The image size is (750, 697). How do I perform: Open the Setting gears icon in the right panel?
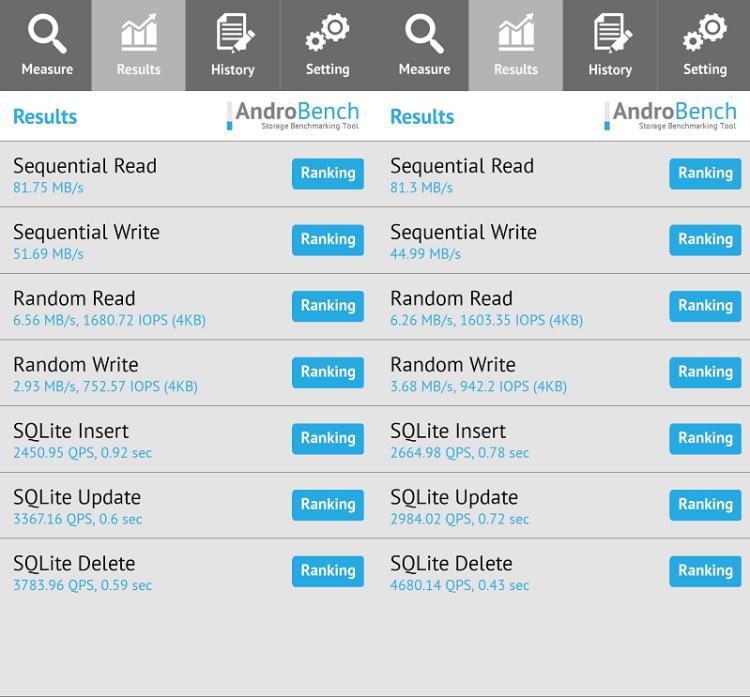click(x=704, y=34)
